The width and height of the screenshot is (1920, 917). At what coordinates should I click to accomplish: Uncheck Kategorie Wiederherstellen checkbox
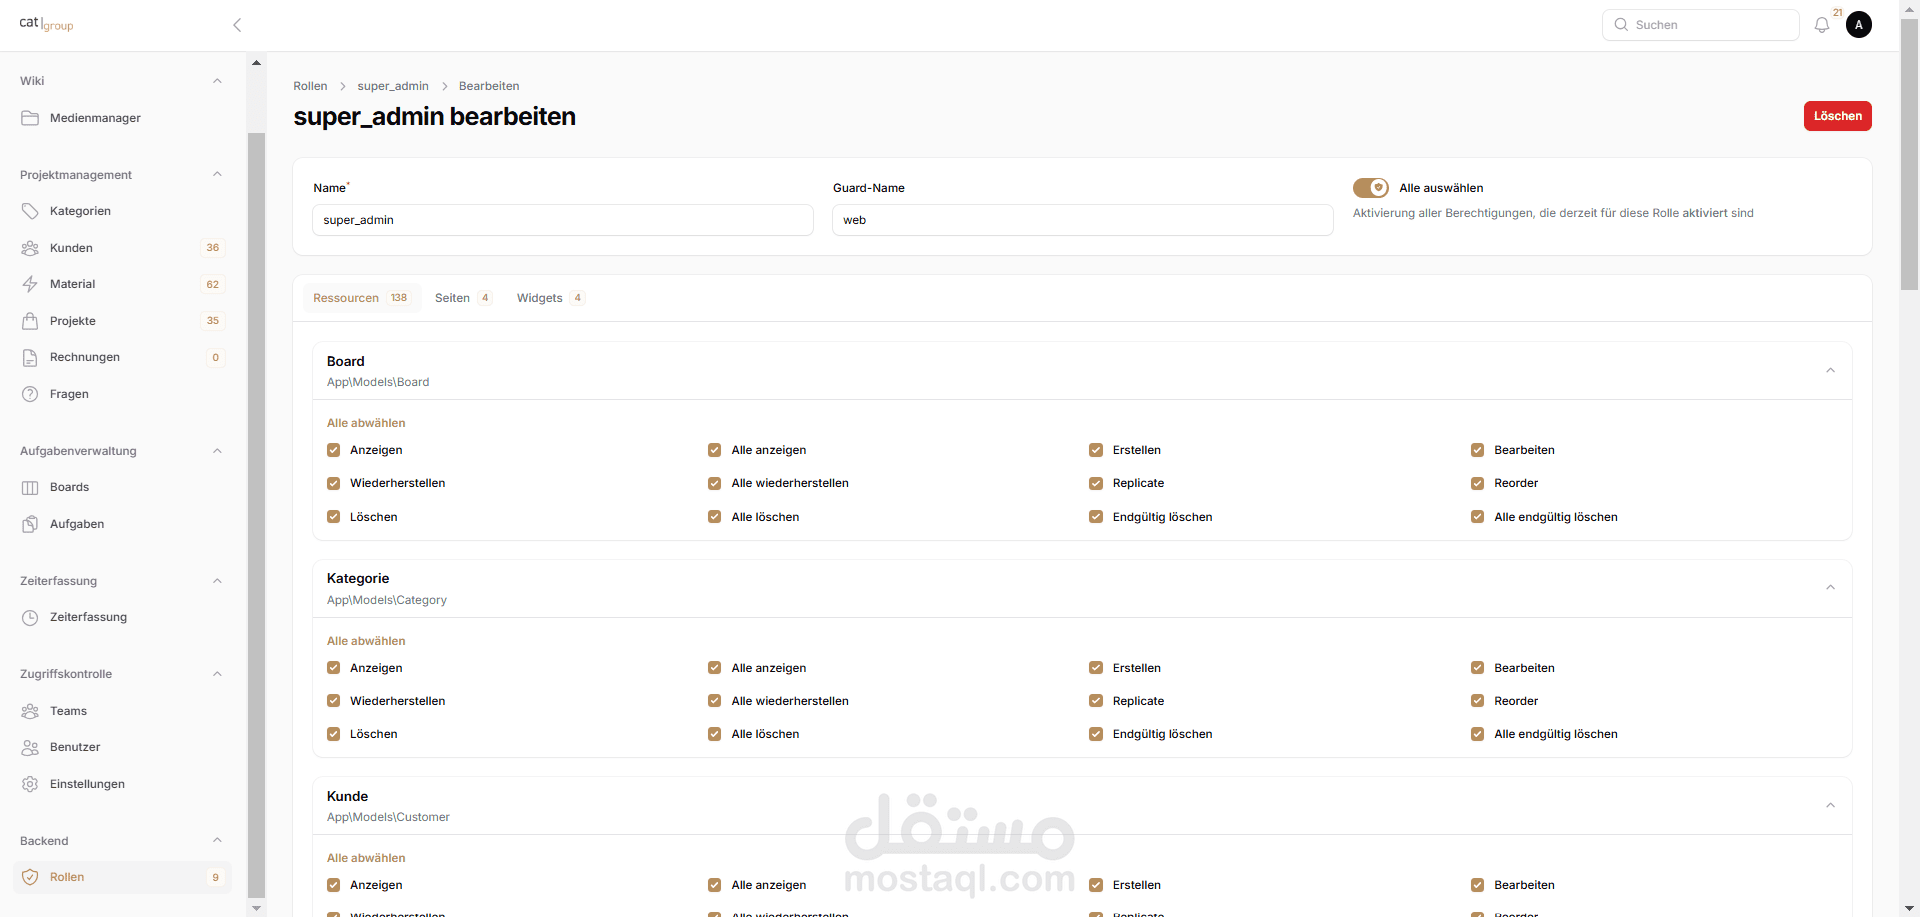point(334,701)
